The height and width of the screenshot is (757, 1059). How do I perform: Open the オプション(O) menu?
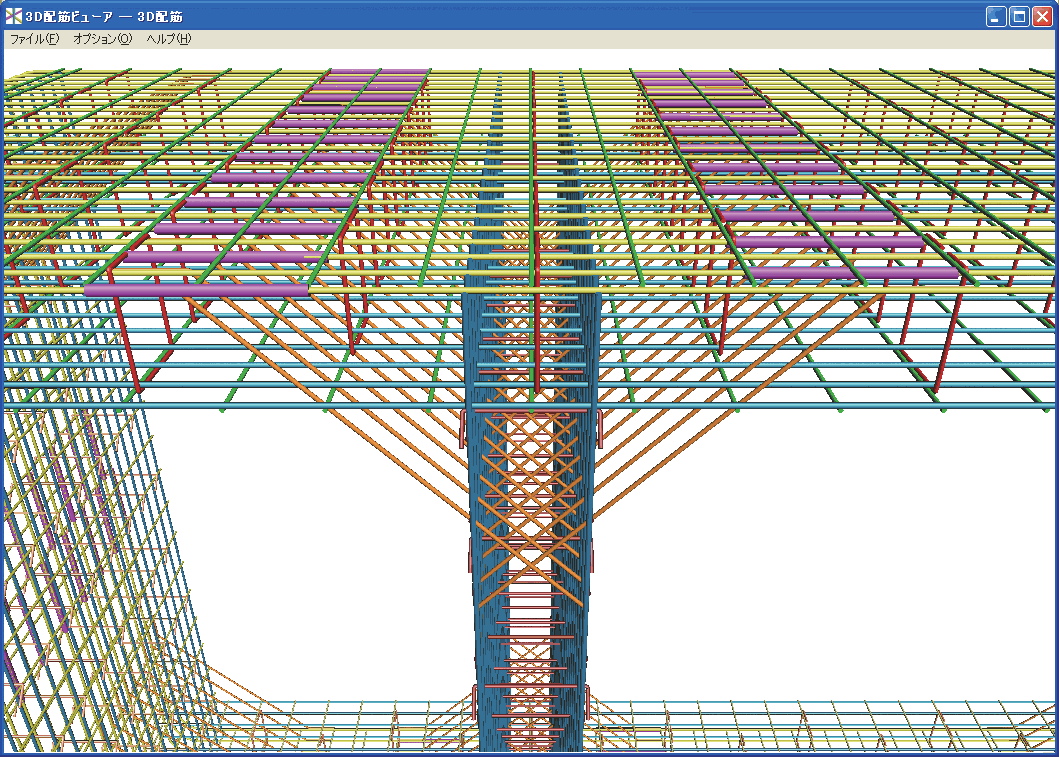coord(102,39)
